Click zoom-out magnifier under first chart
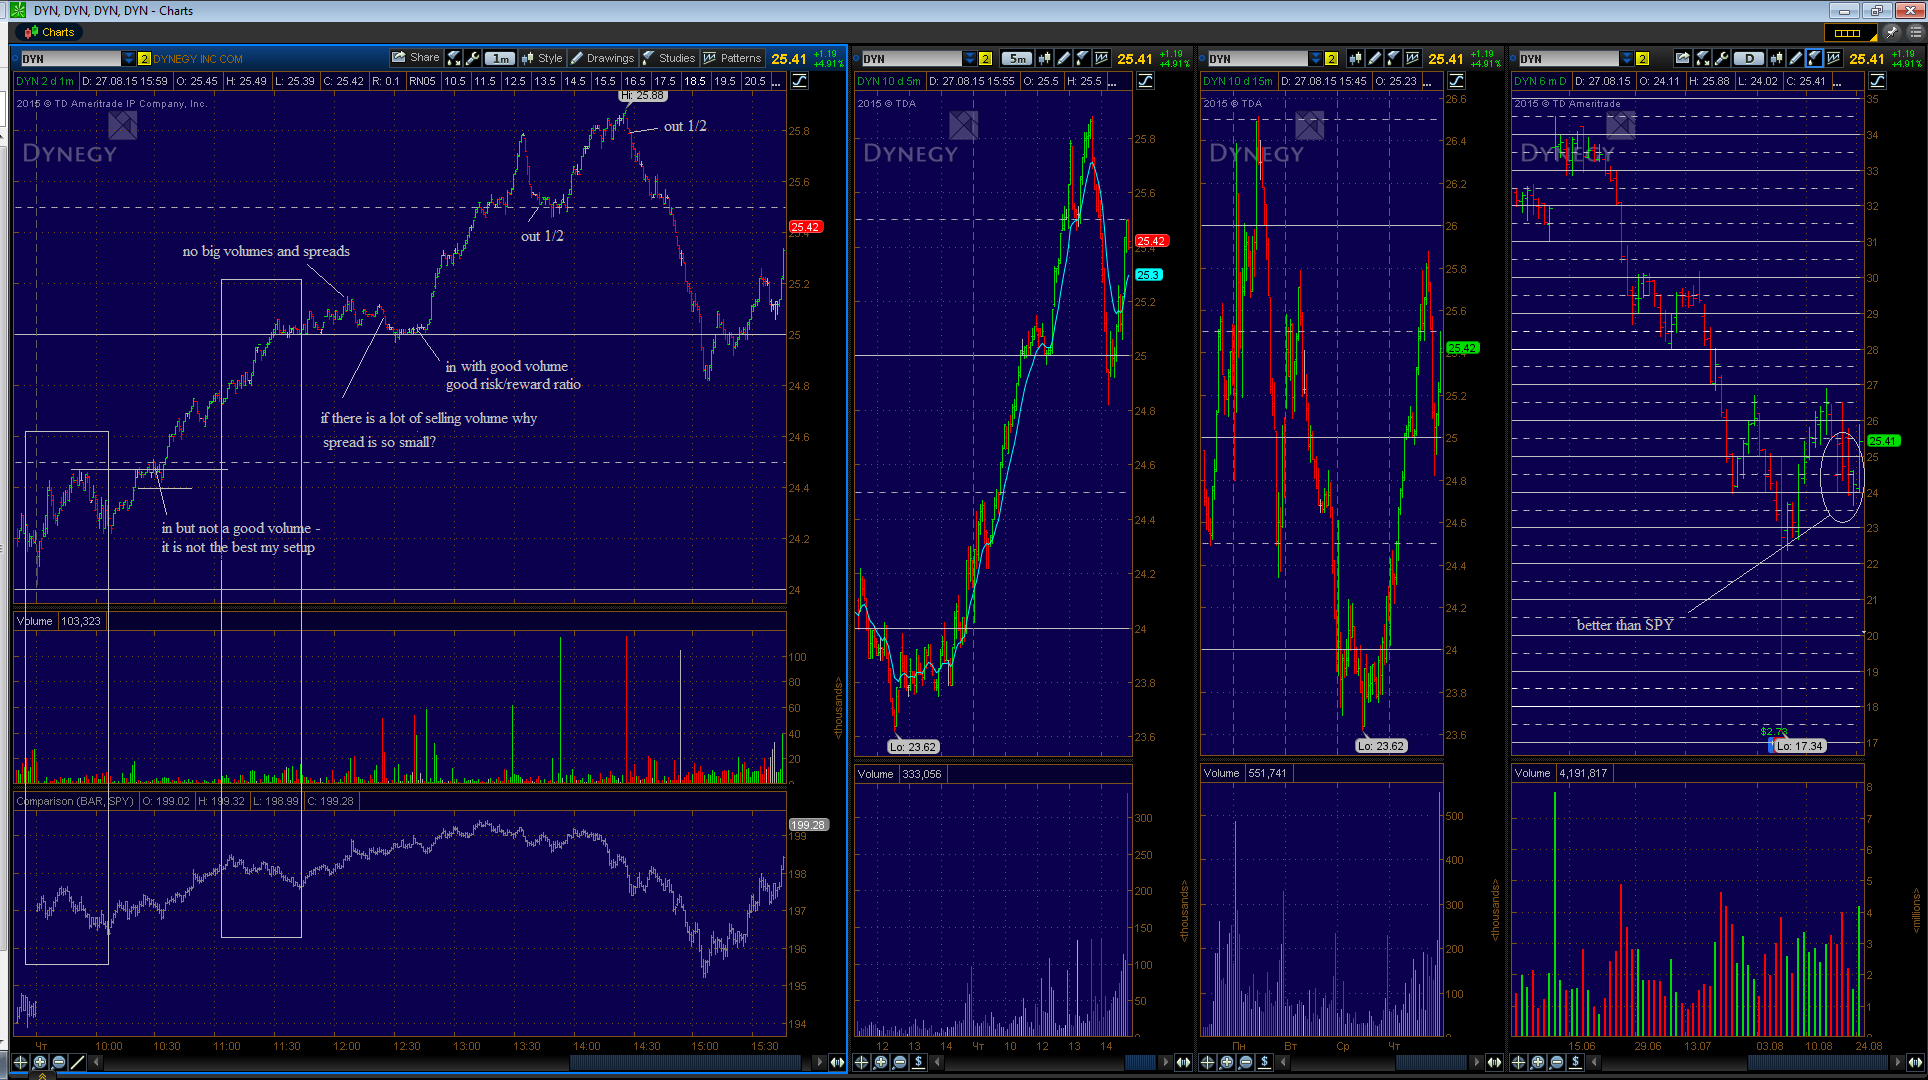1928x1080 pixels. tap(59, 1062)
